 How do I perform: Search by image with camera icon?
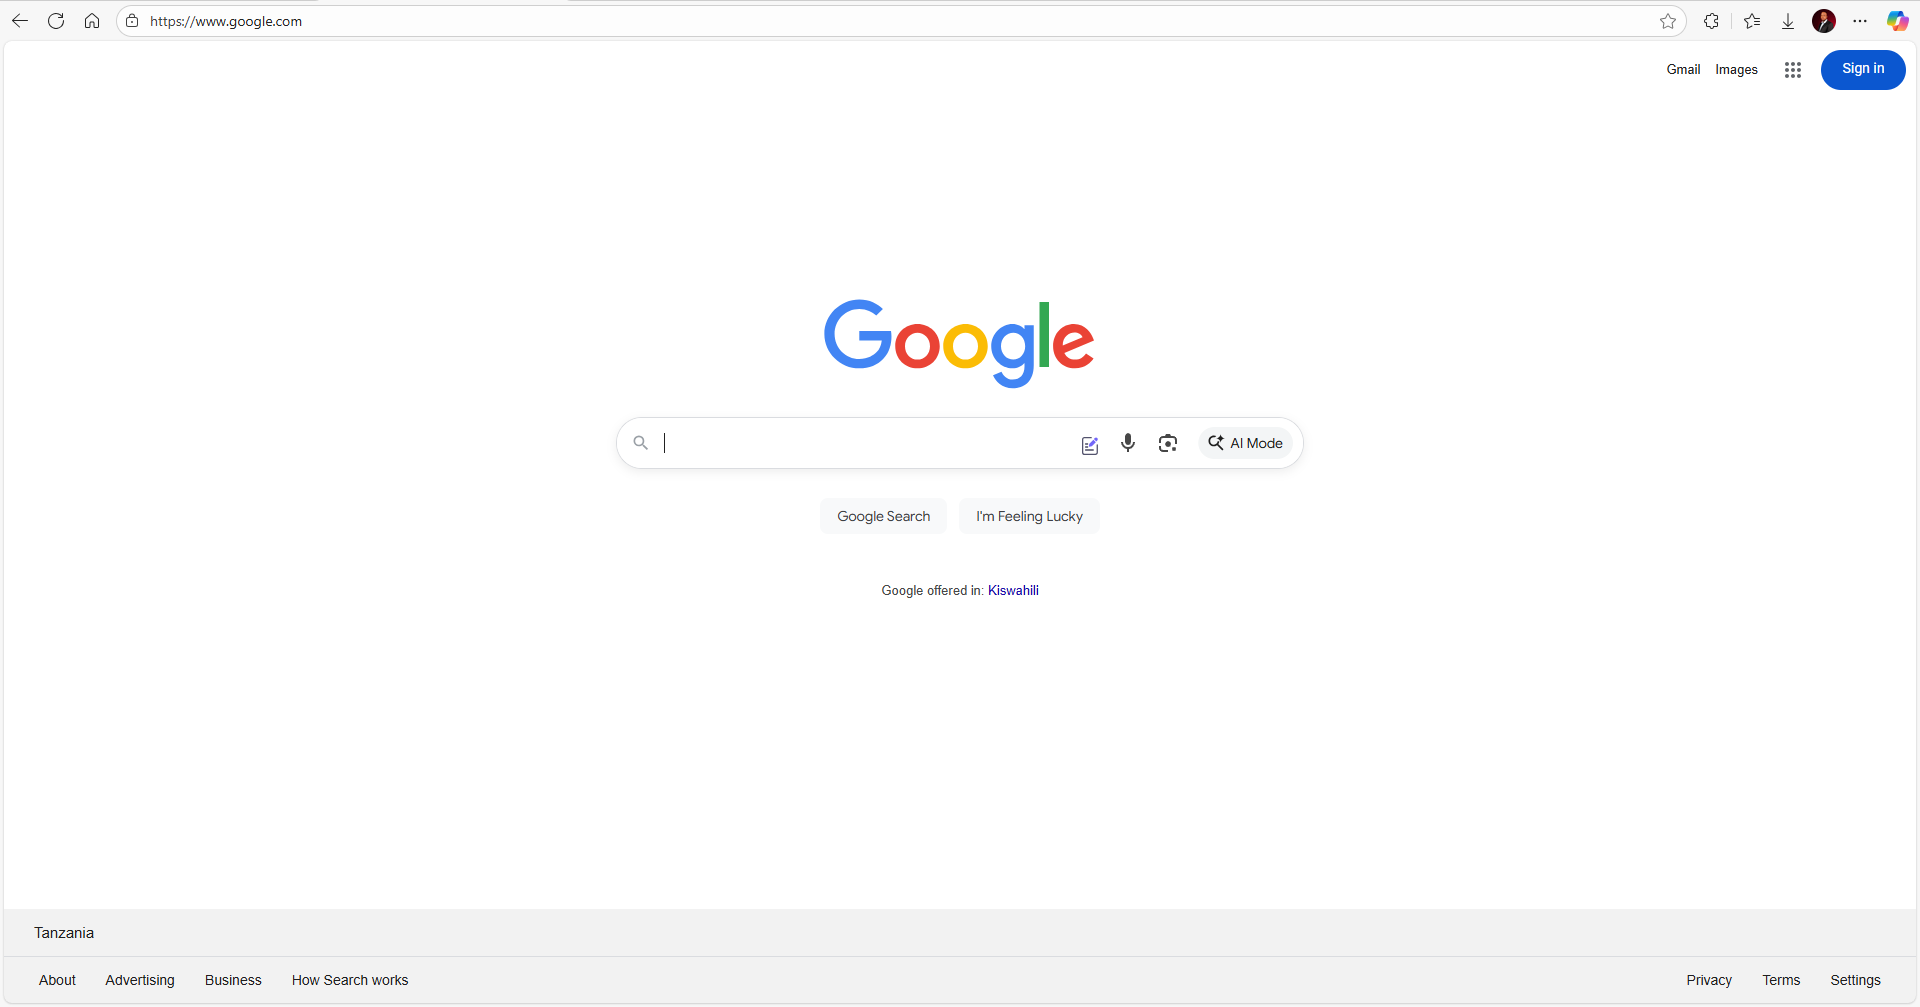coord(1168,443)
